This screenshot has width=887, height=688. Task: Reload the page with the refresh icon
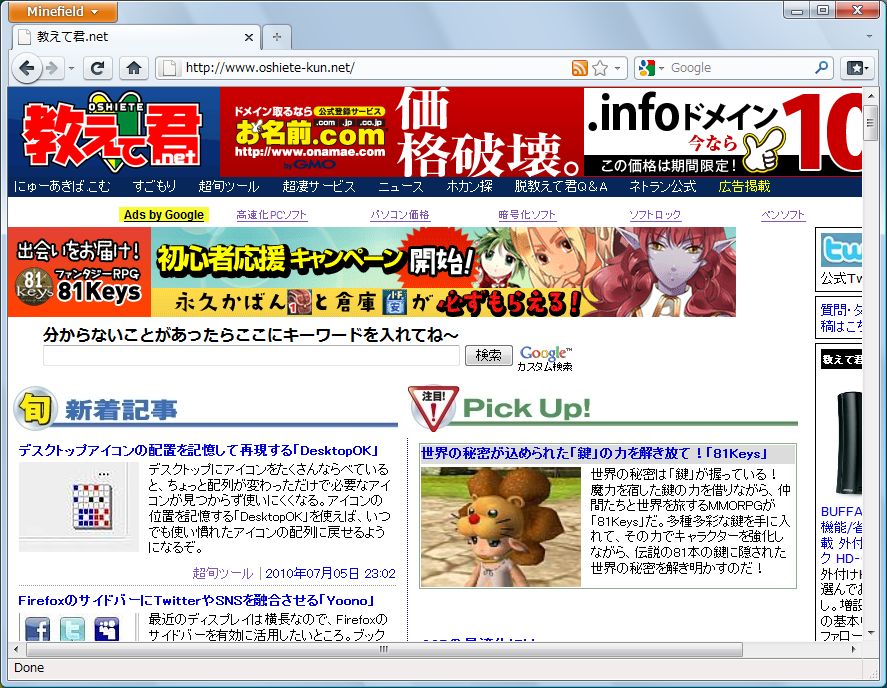click(97, 68)
